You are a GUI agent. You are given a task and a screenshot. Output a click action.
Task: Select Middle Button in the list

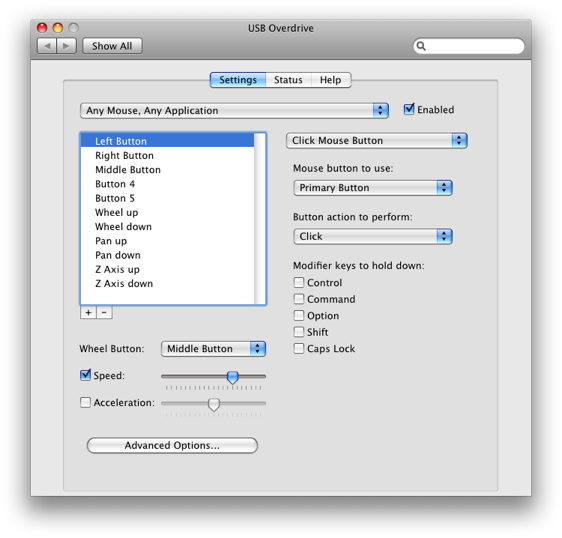pos(167,170)
